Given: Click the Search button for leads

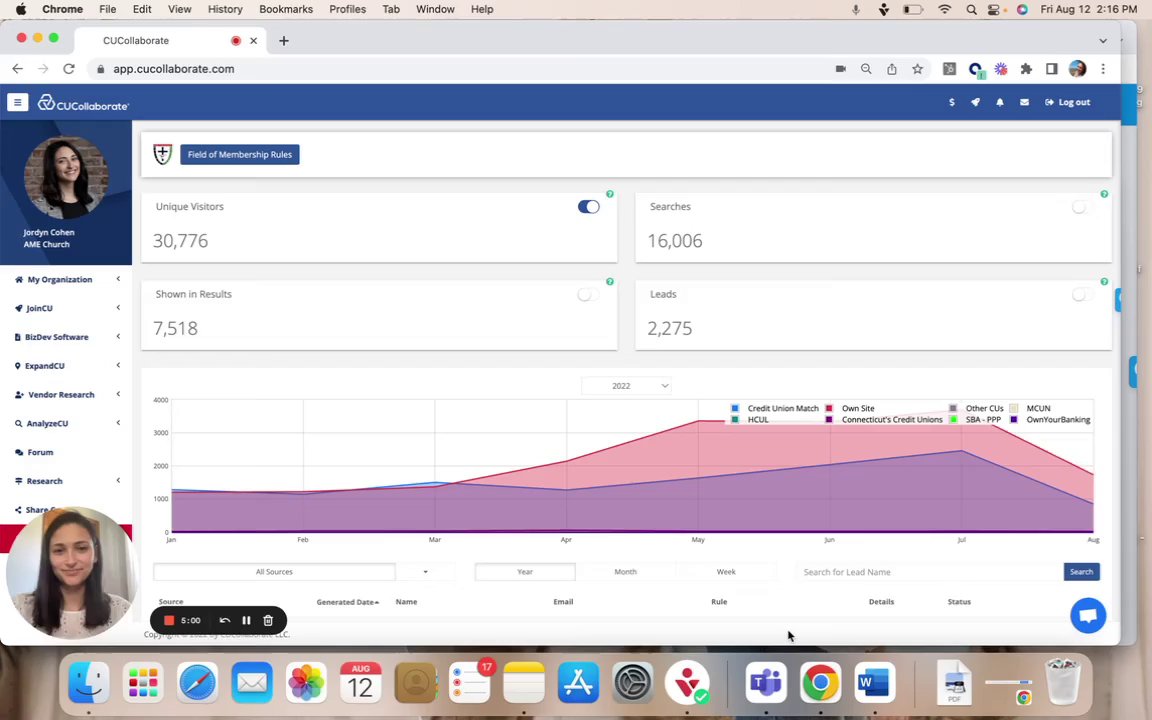Looking at the screenshot, I should [x=1081, y=572].
